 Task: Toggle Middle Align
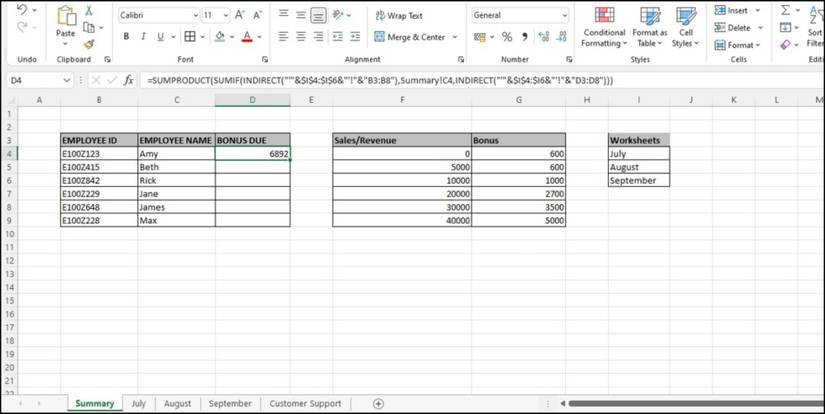pos(301,15)
